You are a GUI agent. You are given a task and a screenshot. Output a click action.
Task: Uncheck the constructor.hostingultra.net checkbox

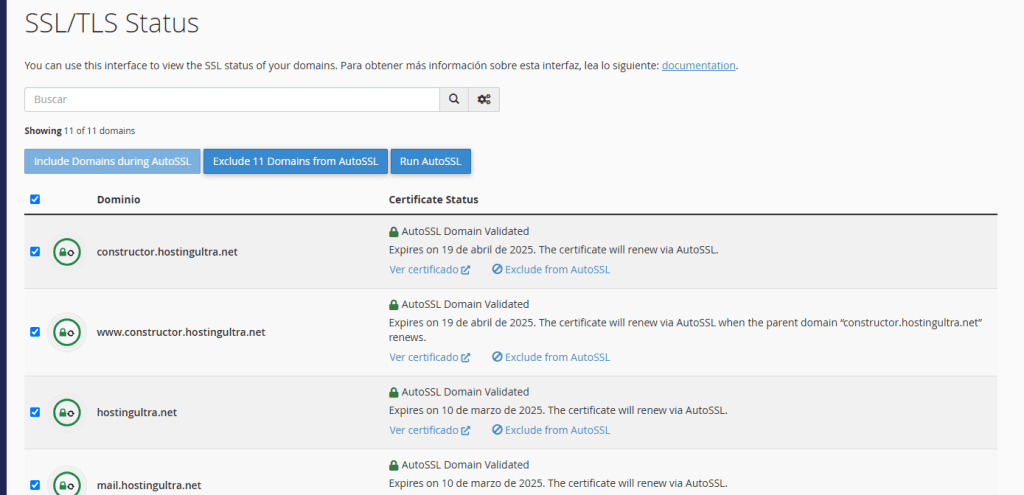(35, 251)
